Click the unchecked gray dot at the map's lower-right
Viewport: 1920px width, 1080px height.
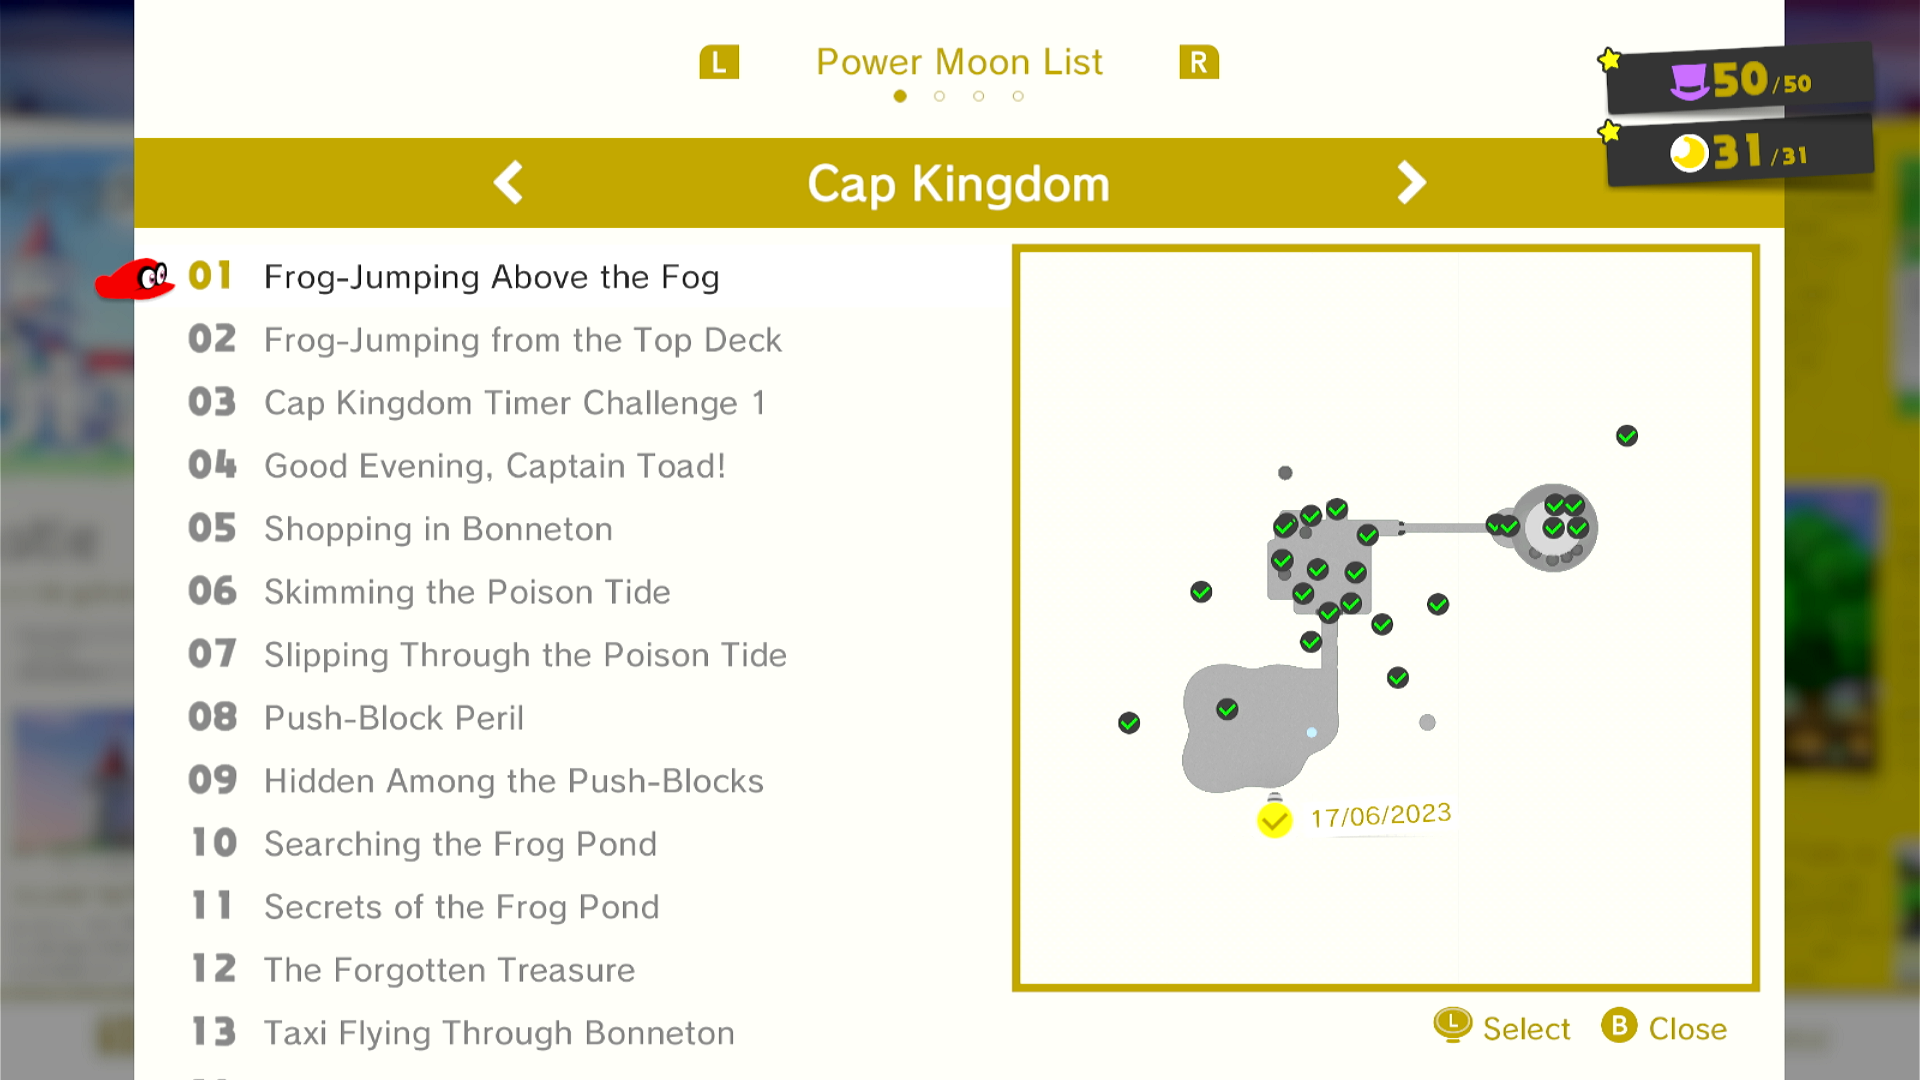click(x=1427, y=722)
